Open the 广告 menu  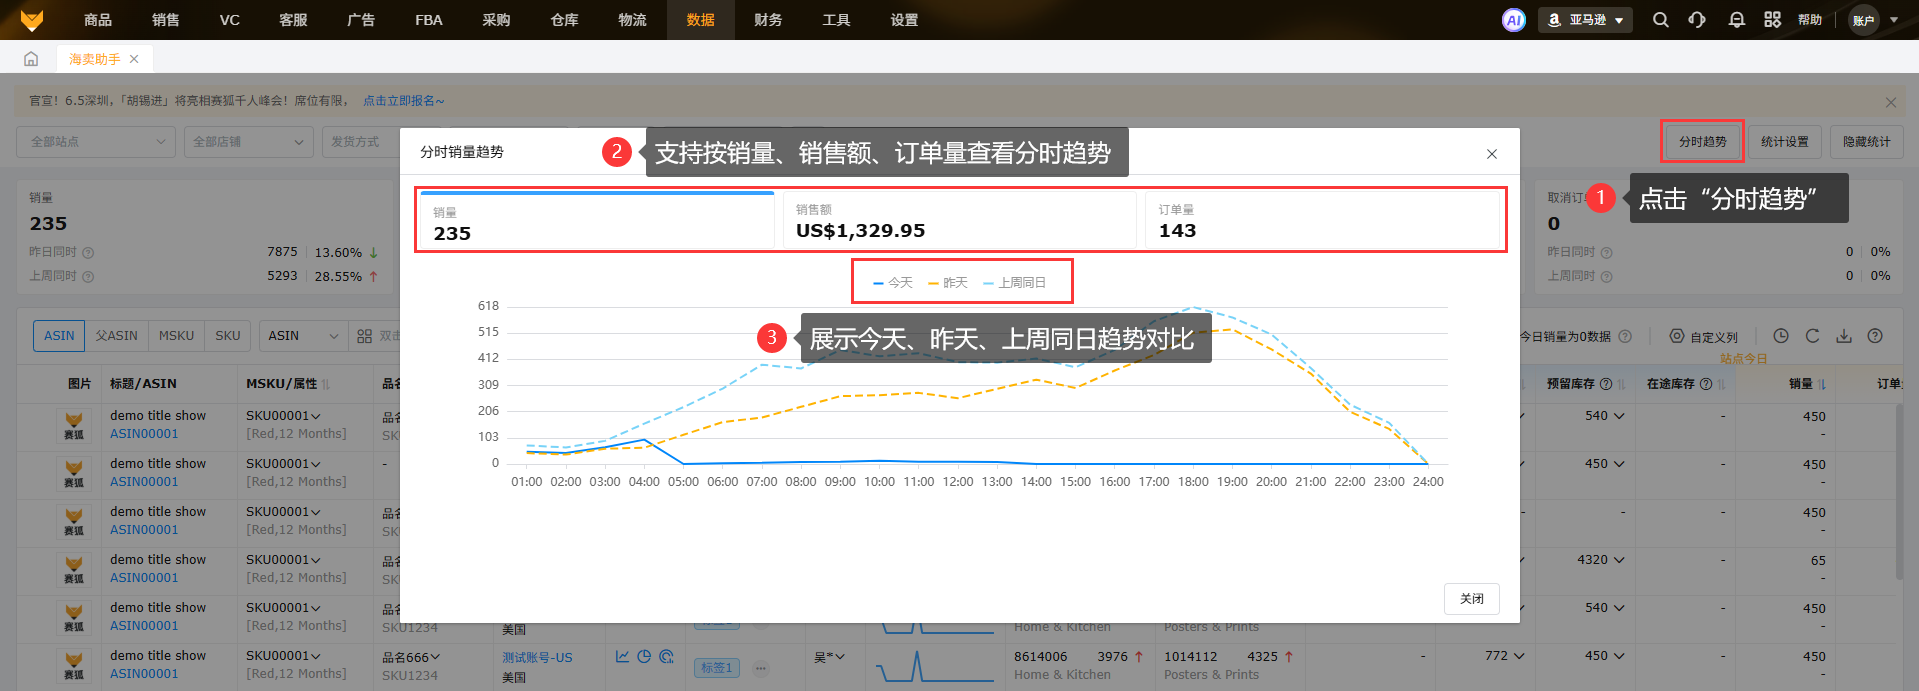point(361,20)
